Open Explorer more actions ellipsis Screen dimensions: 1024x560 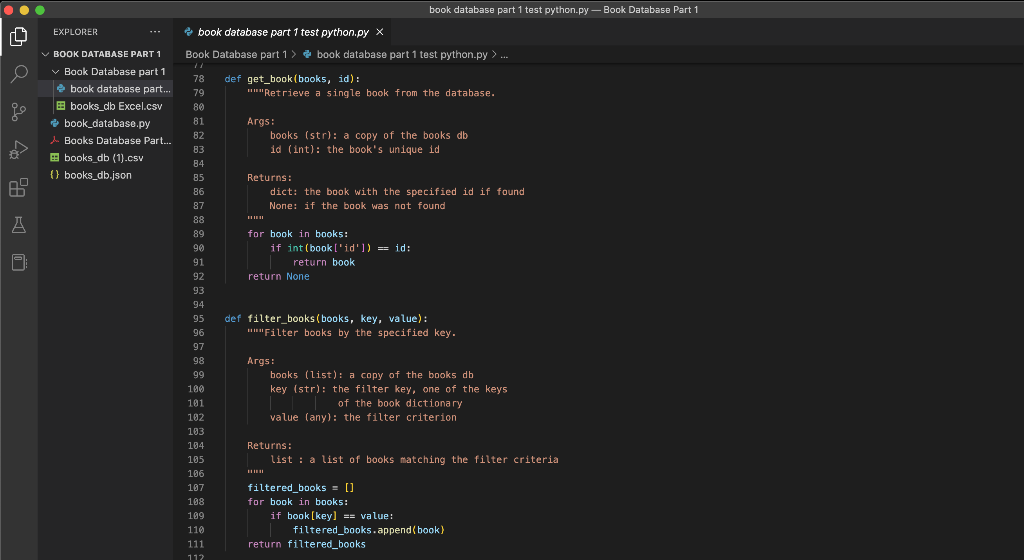(155, 32)
